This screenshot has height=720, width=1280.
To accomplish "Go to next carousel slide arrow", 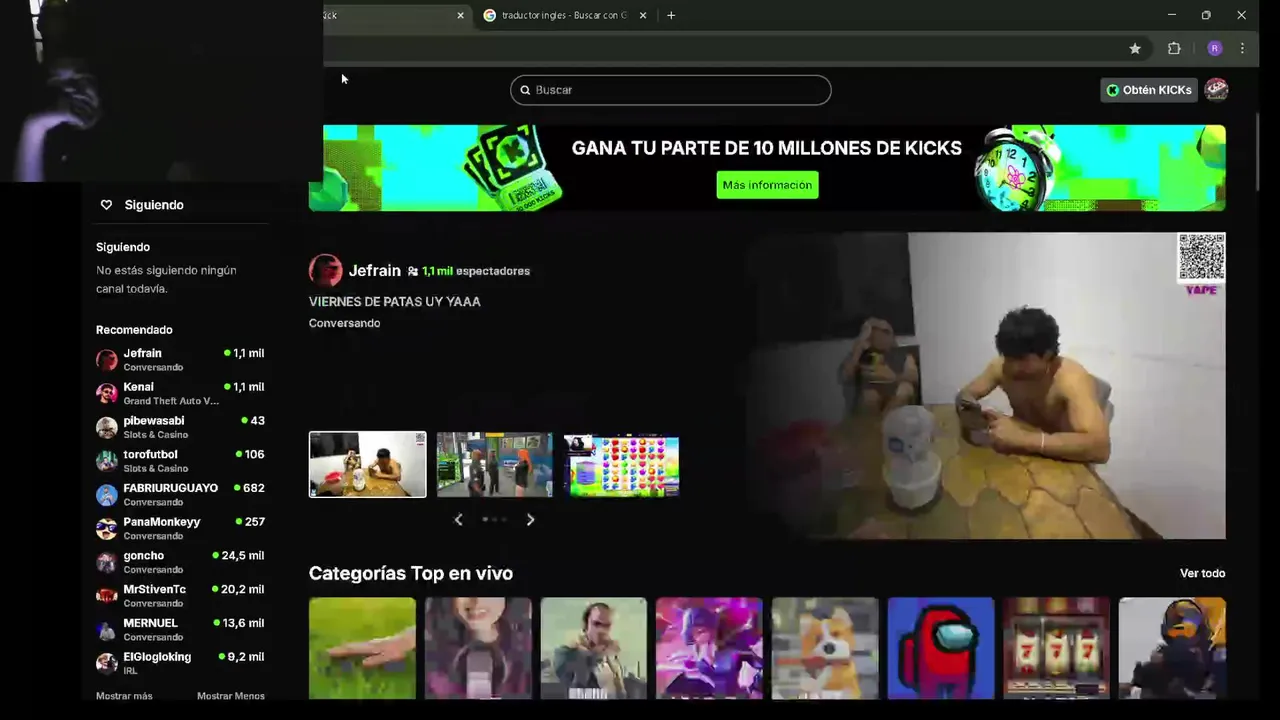I will [x=530, y=520].
